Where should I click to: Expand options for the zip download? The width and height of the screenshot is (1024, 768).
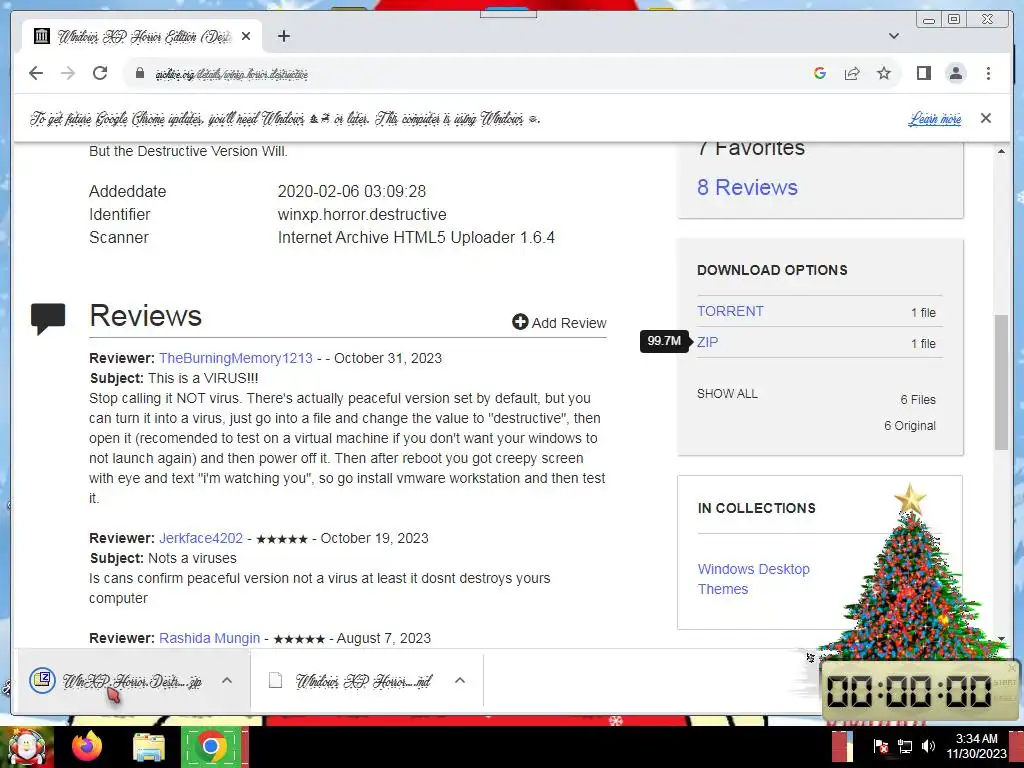click(x=227, y=680)
